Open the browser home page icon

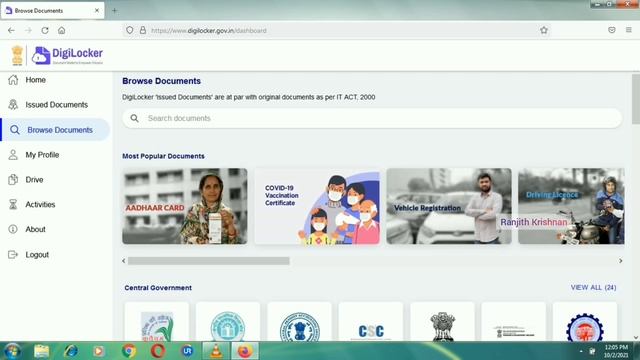[62, 30]
